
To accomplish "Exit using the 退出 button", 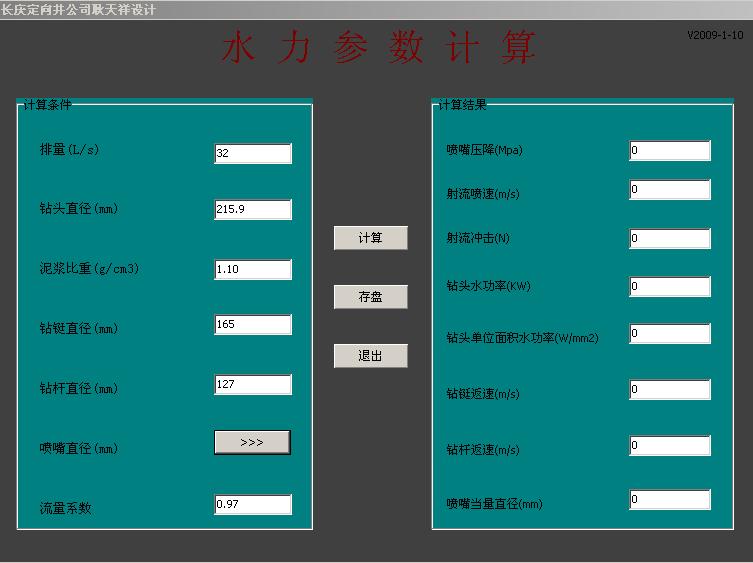I will 370,356.
